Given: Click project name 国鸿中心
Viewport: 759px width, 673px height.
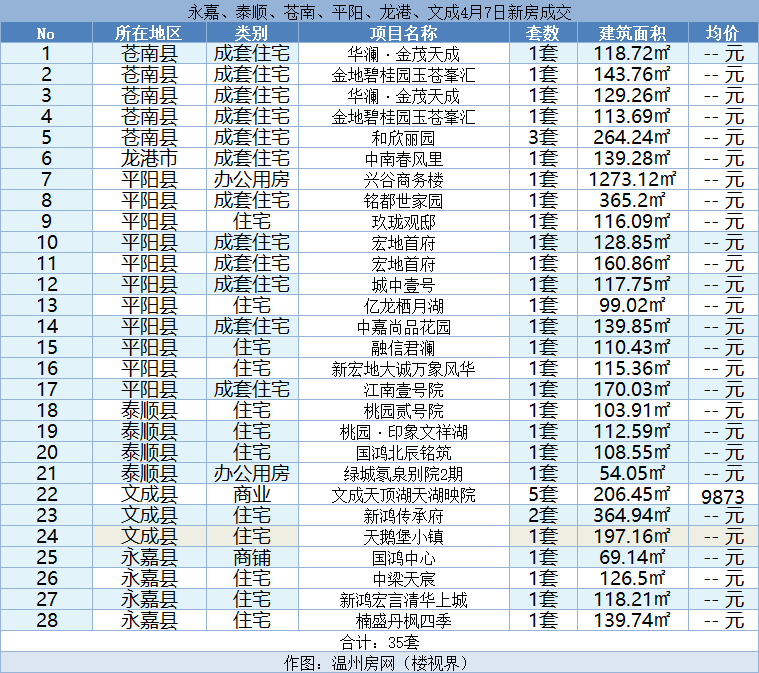Looking at the screenshot, I should pos(403,558).
